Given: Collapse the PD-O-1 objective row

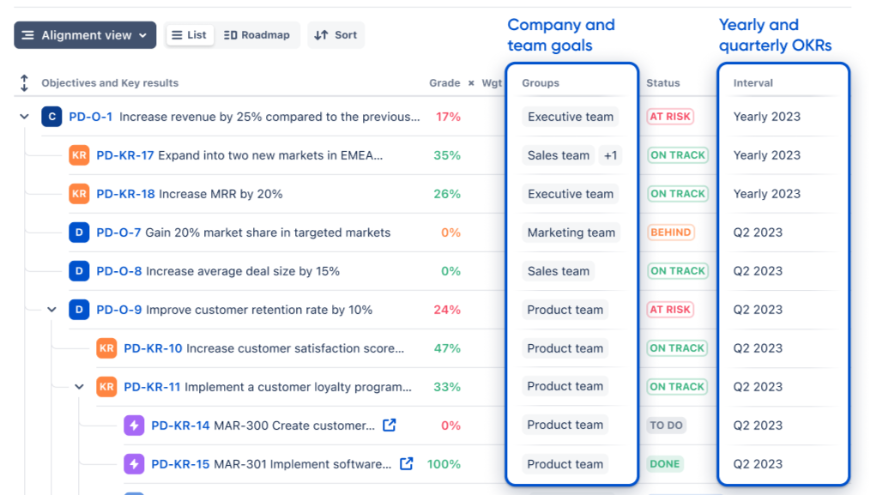Looking at the screenshot, I should [x=24, y=117].
